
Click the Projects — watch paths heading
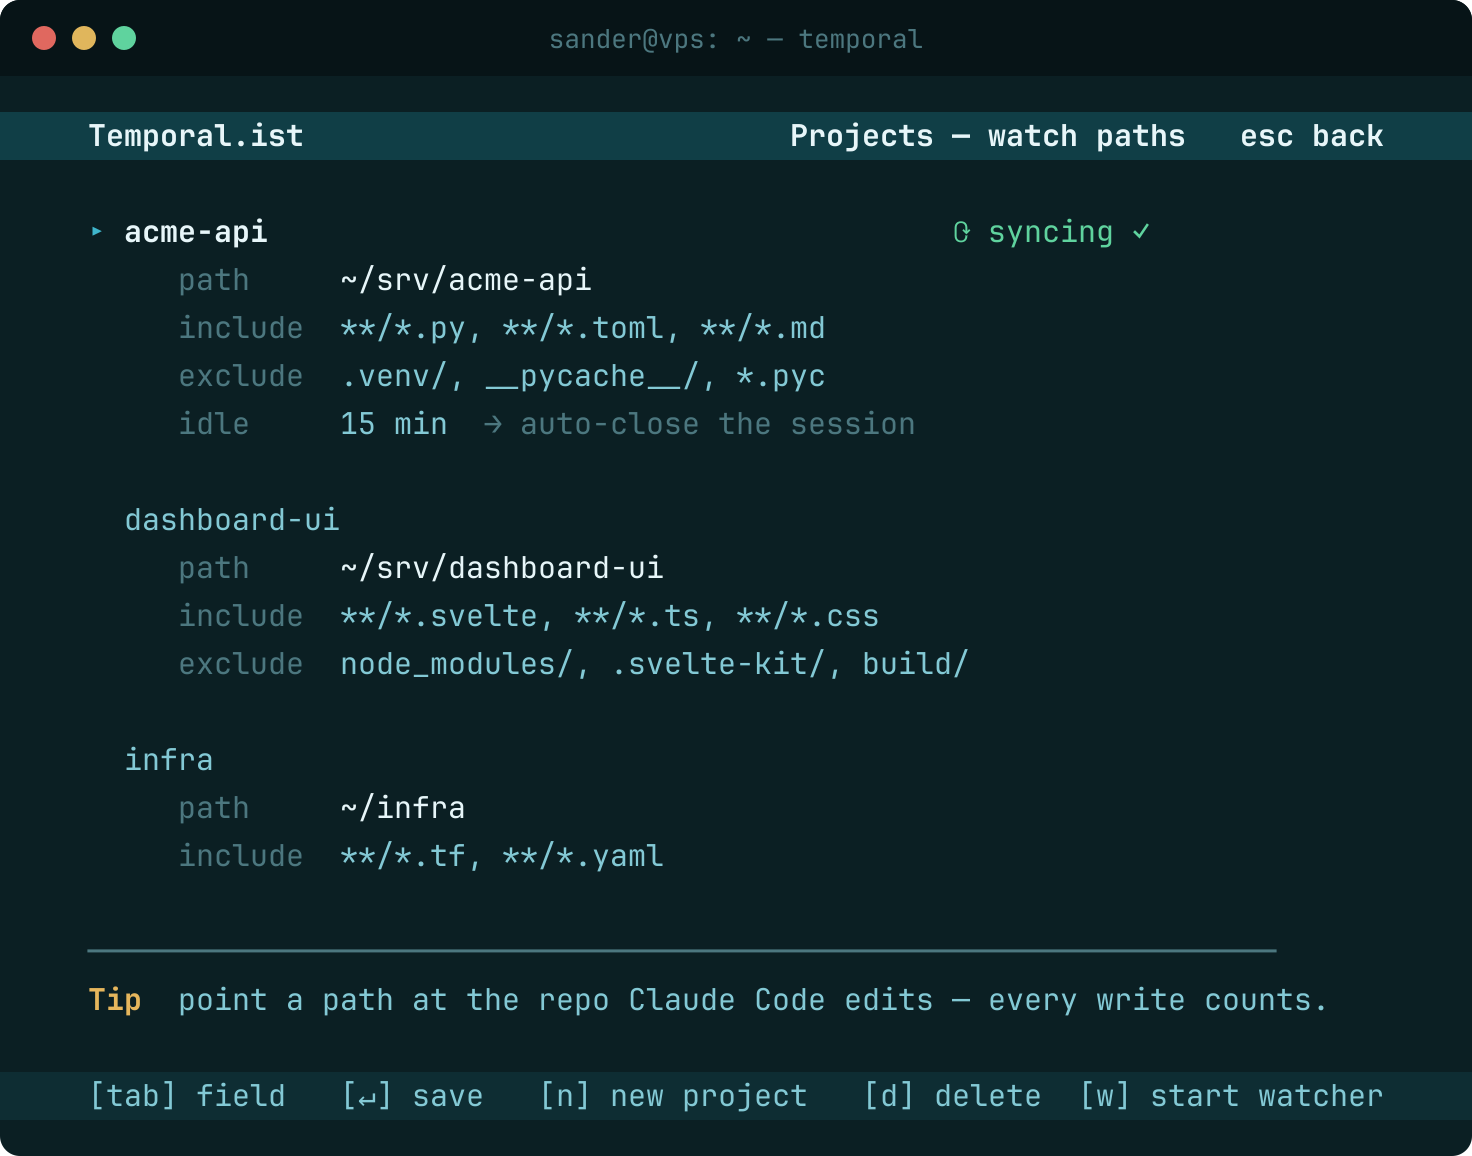tap(988, 136)
